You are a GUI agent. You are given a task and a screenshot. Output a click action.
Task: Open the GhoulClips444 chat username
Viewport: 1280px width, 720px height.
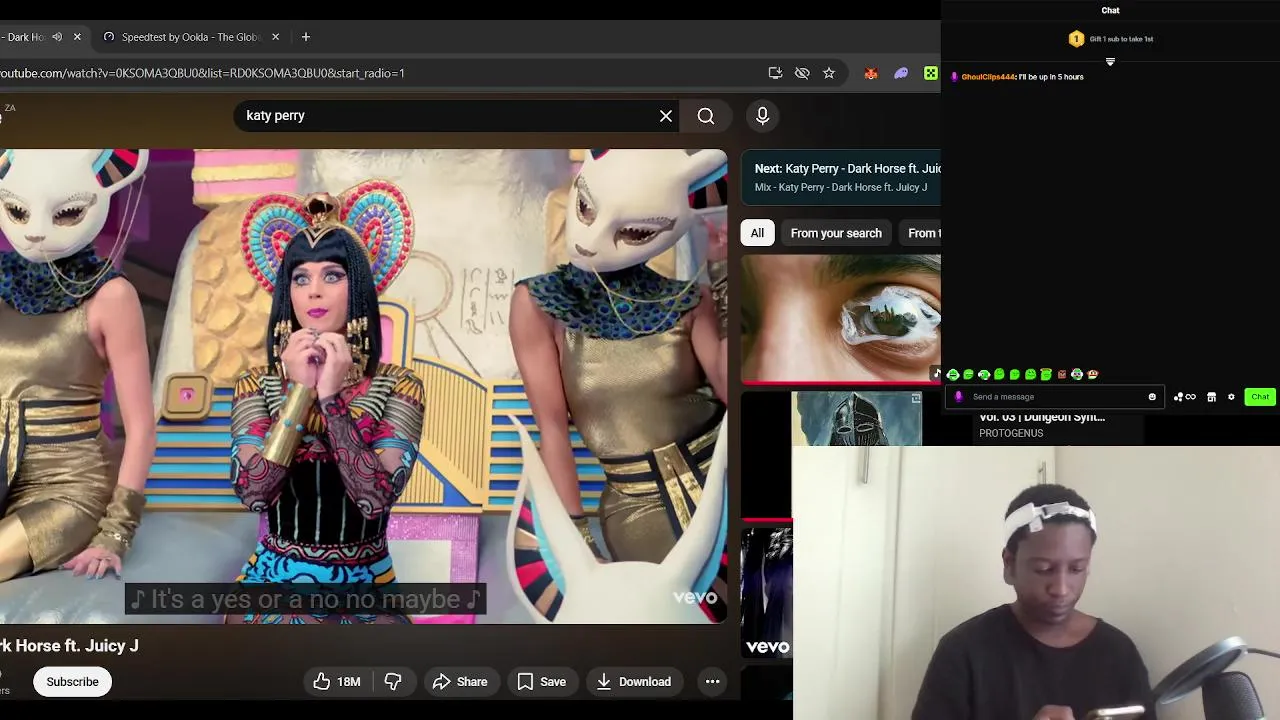(988, 77)
